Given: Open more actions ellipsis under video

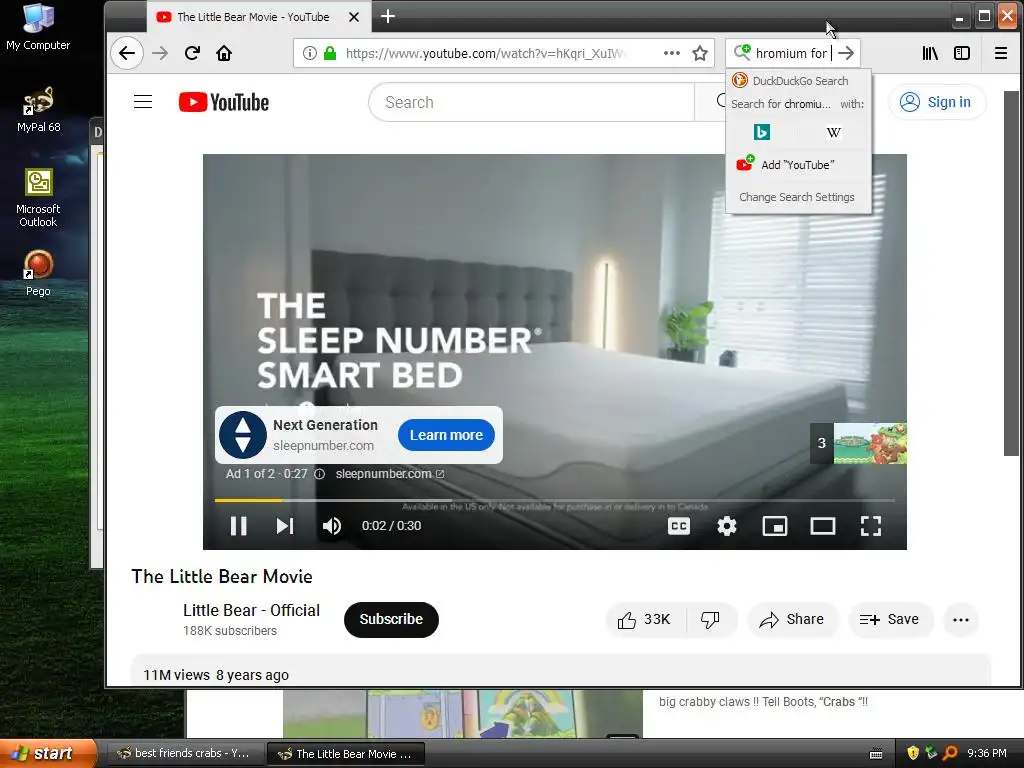Looking at the screenshot, I should point(961,619).
